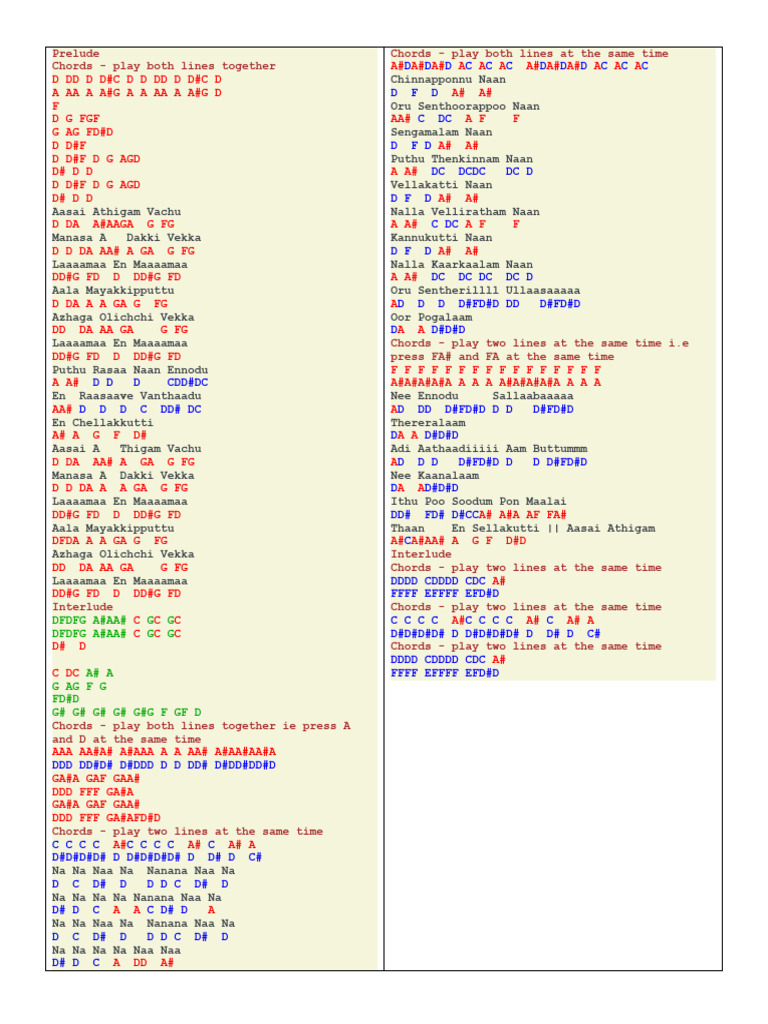
Task: Click text 'press FA# and FA at the same time'
Action: point(502,357)
